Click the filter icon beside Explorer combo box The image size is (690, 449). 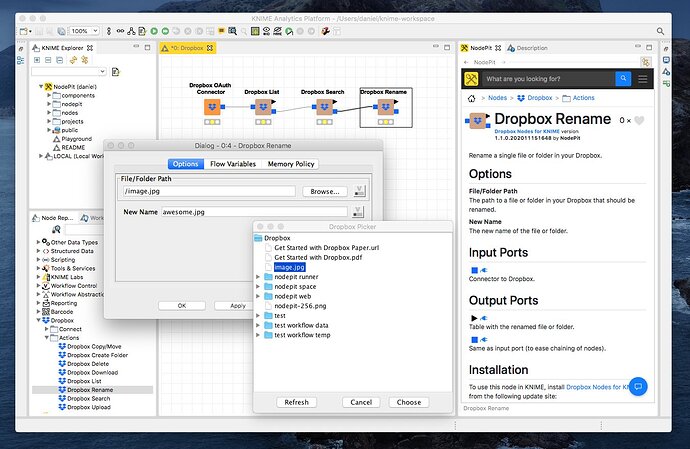point(116,72)
